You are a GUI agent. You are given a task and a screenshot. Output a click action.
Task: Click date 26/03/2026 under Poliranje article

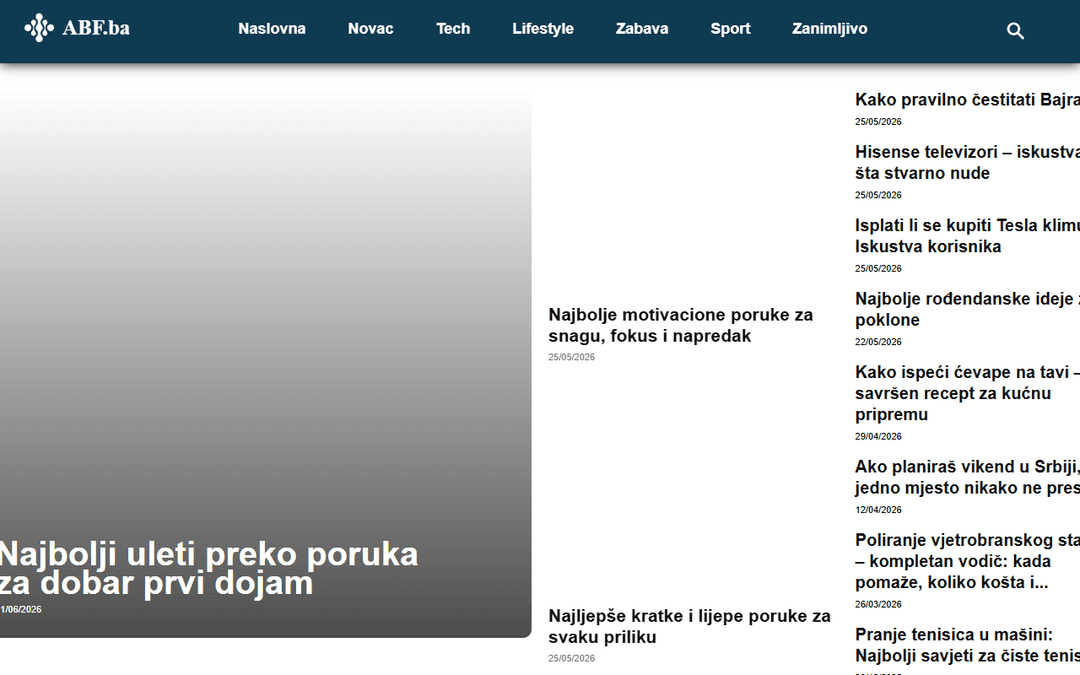pos(878,604)
